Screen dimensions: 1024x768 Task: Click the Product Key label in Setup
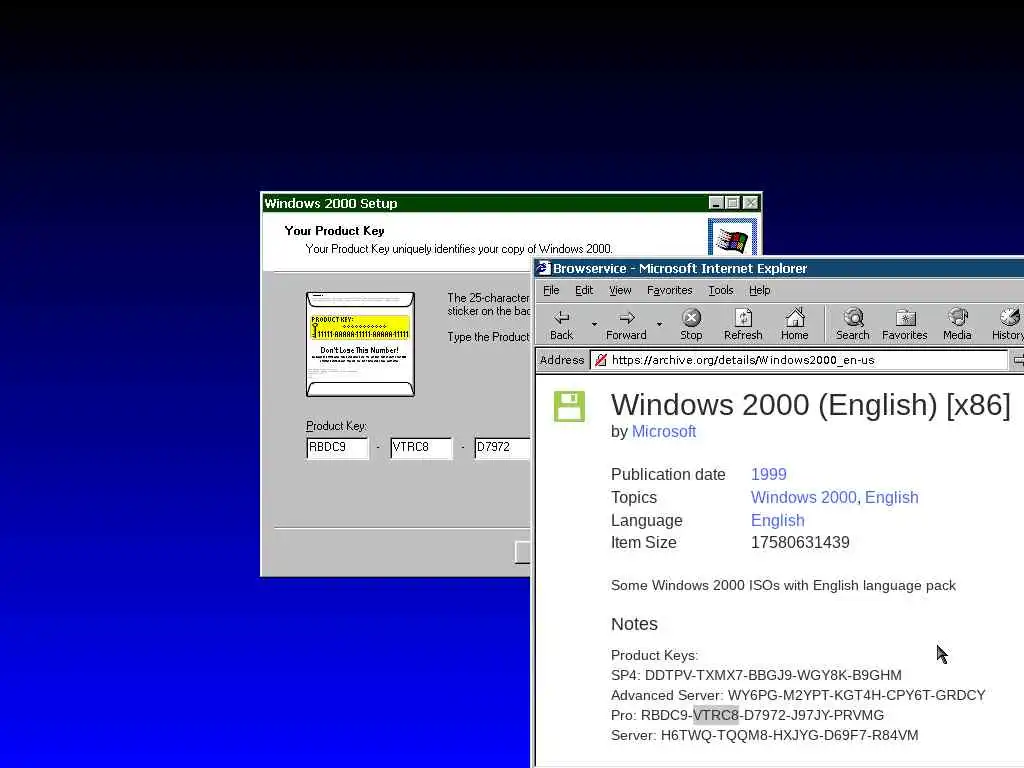(x=336, y=426)
